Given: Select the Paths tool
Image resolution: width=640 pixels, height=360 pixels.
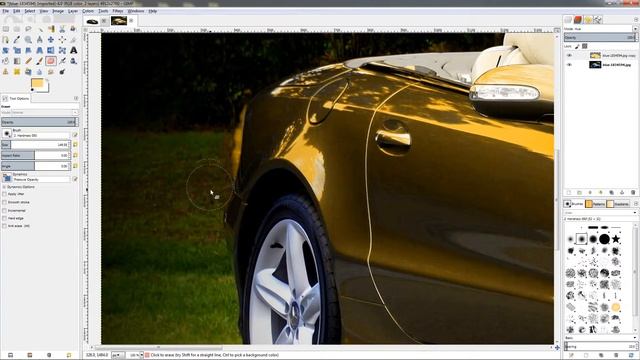Looking at the screenshot, I should coord(6,40).
